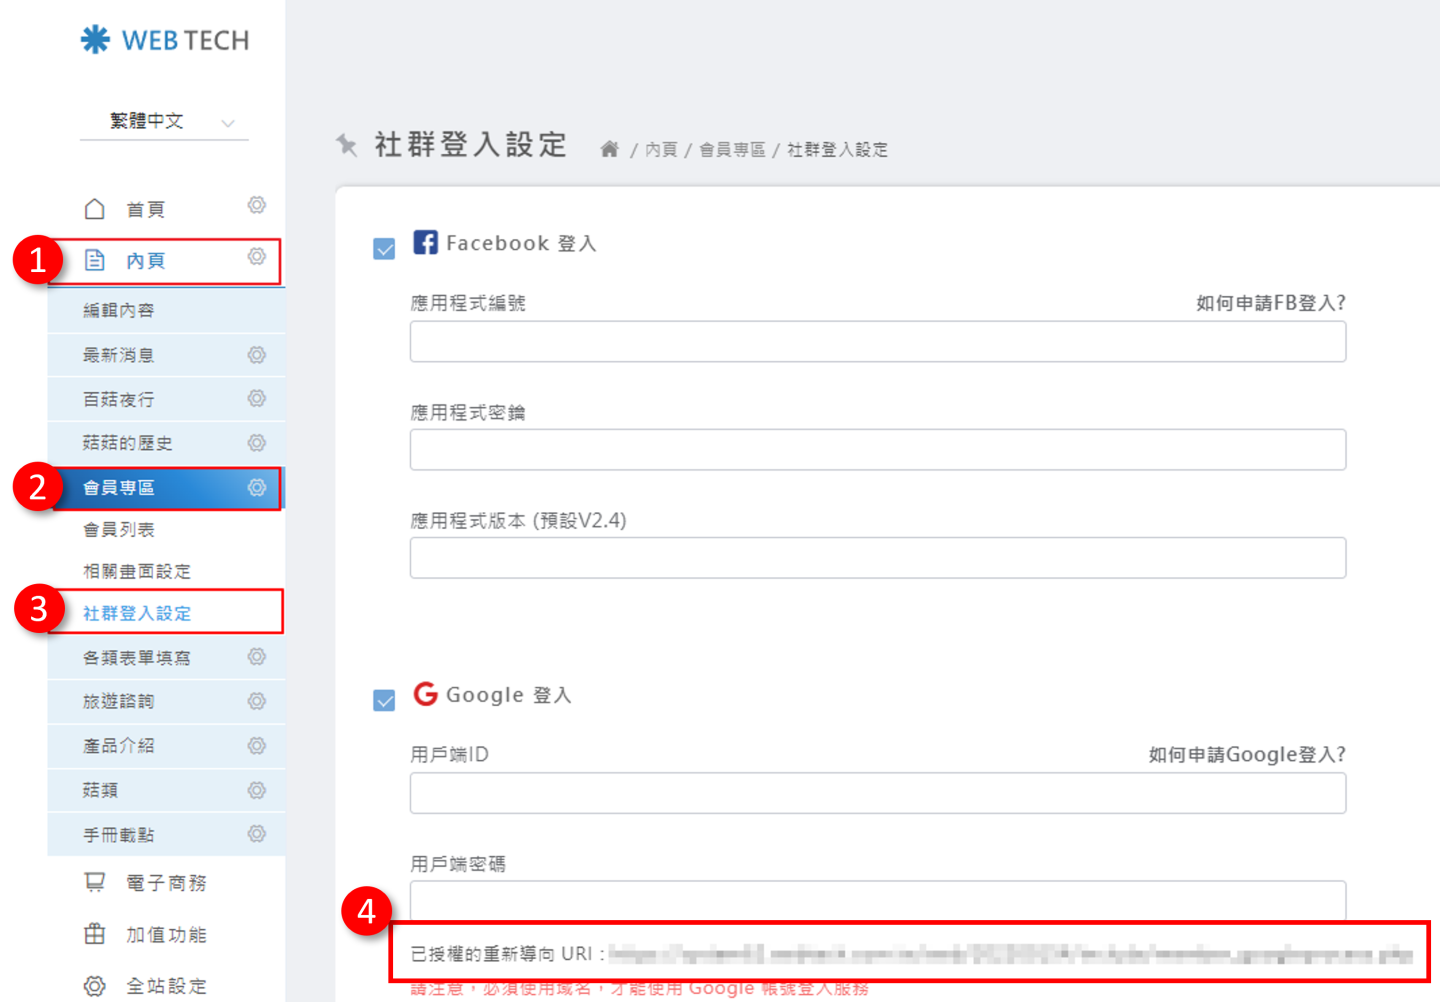Image resolution: width=1440 pixels, height=1002 pixels.
Task: Toggle the Google 登入 checkbox
Action: coord(384,700)
